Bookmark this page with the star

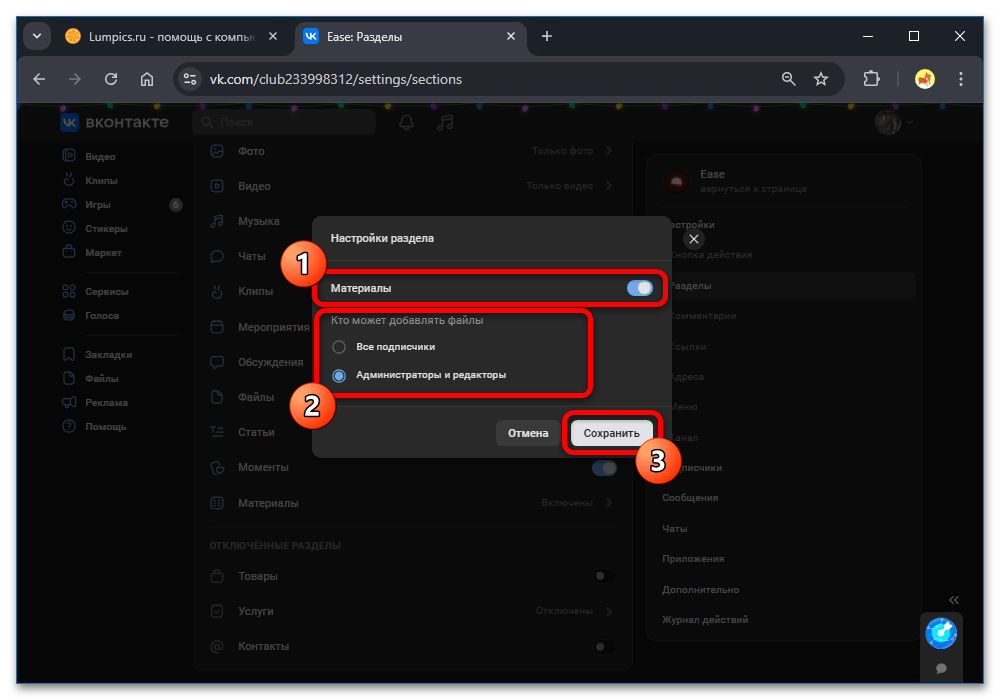[x=821, y=79]
